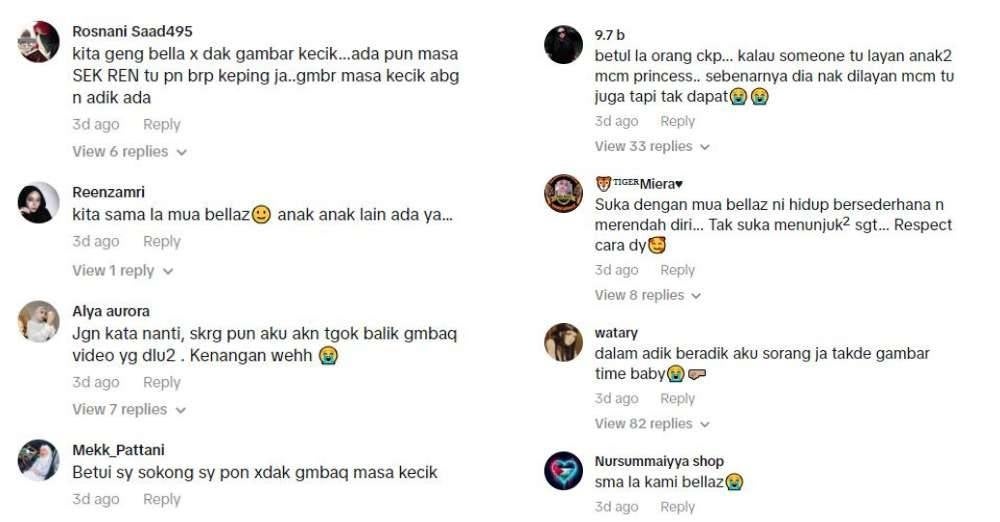
Task: Reply to Nursummaiyya shop's comment
Action: point(677,507)
